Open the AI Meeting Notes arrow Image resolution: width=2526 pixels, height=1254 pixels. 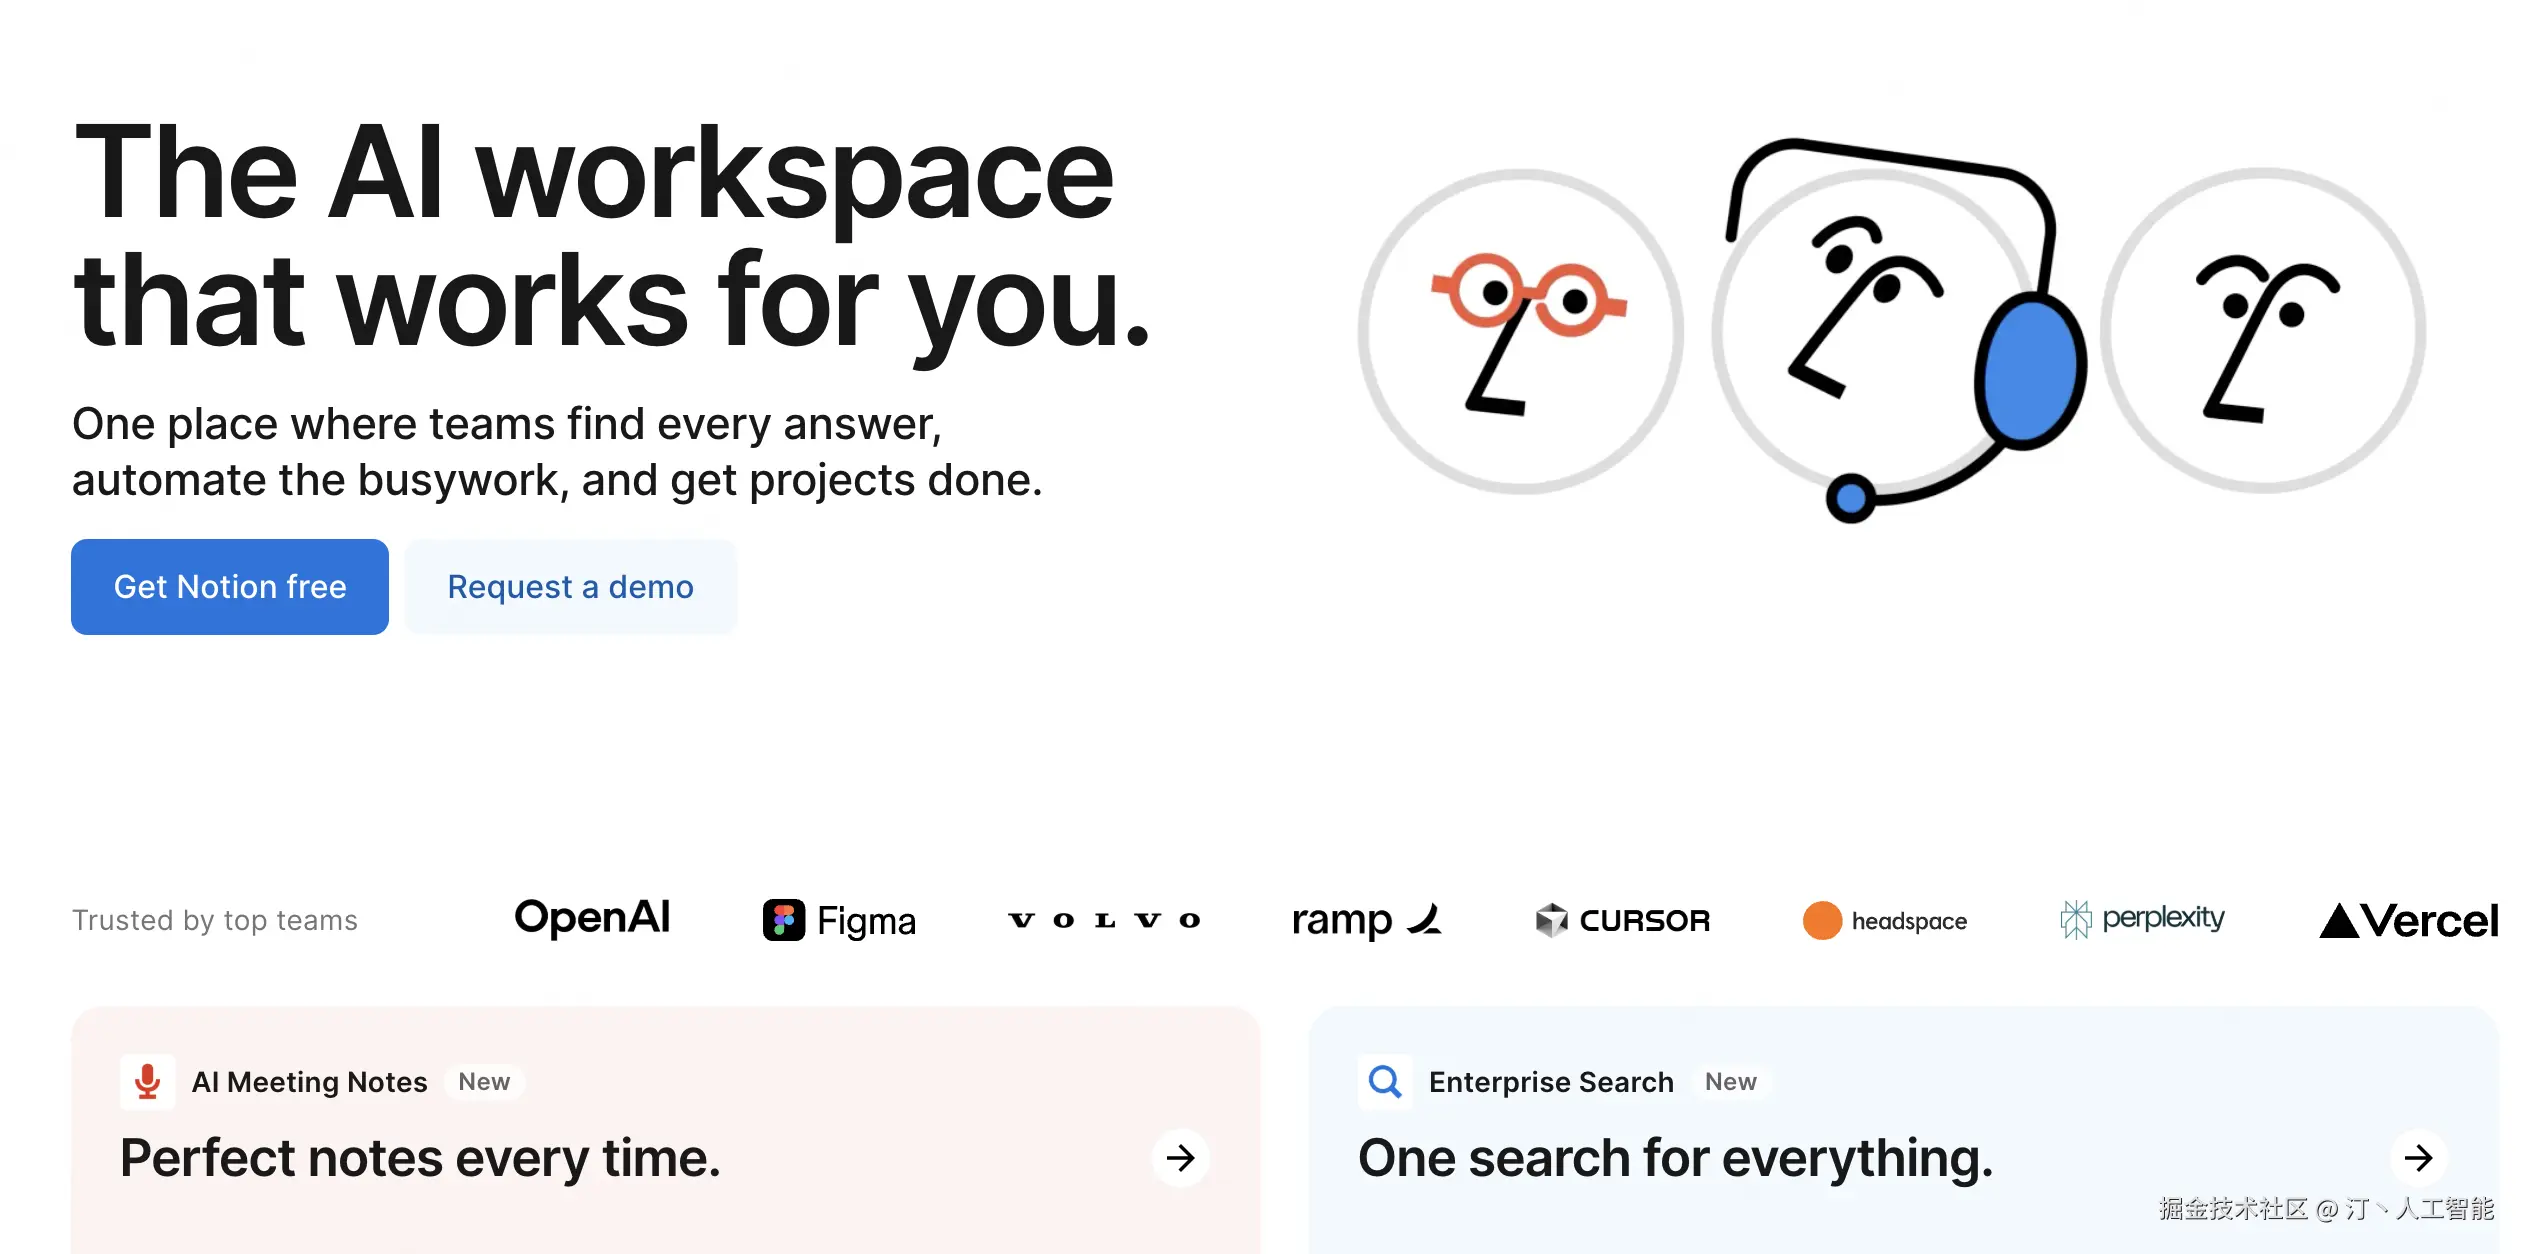point(1181,1158)
